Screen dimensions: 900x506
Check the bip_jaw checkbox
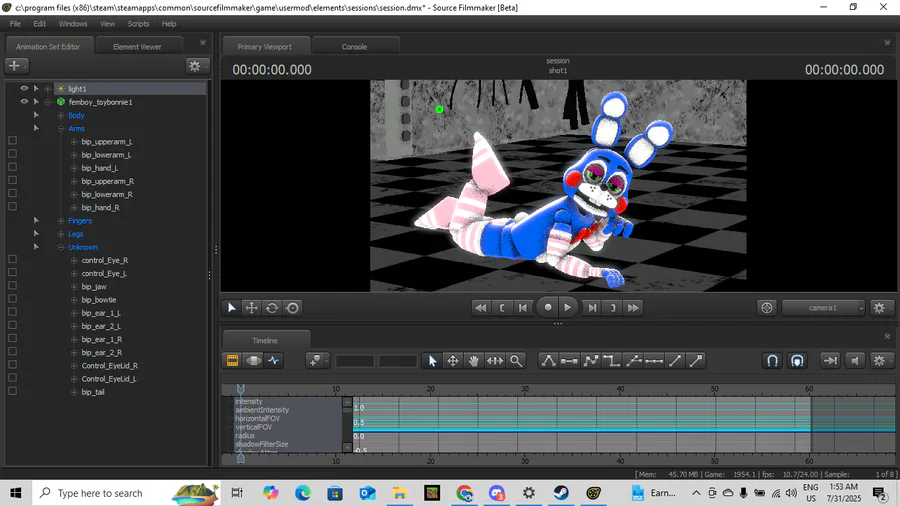pyautogui.click(x=13, y=286)
